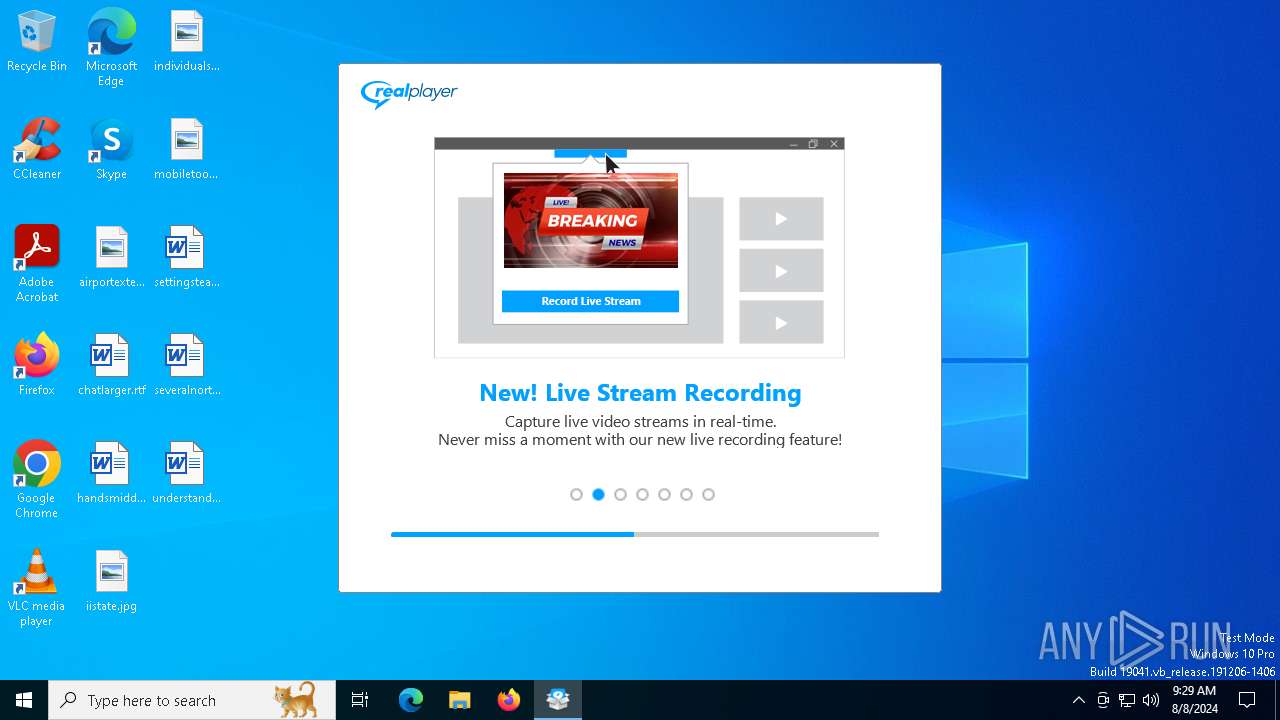Select the mobiletoo... image file
This screenshot has width=1280, height=720.
coord(186,150)
